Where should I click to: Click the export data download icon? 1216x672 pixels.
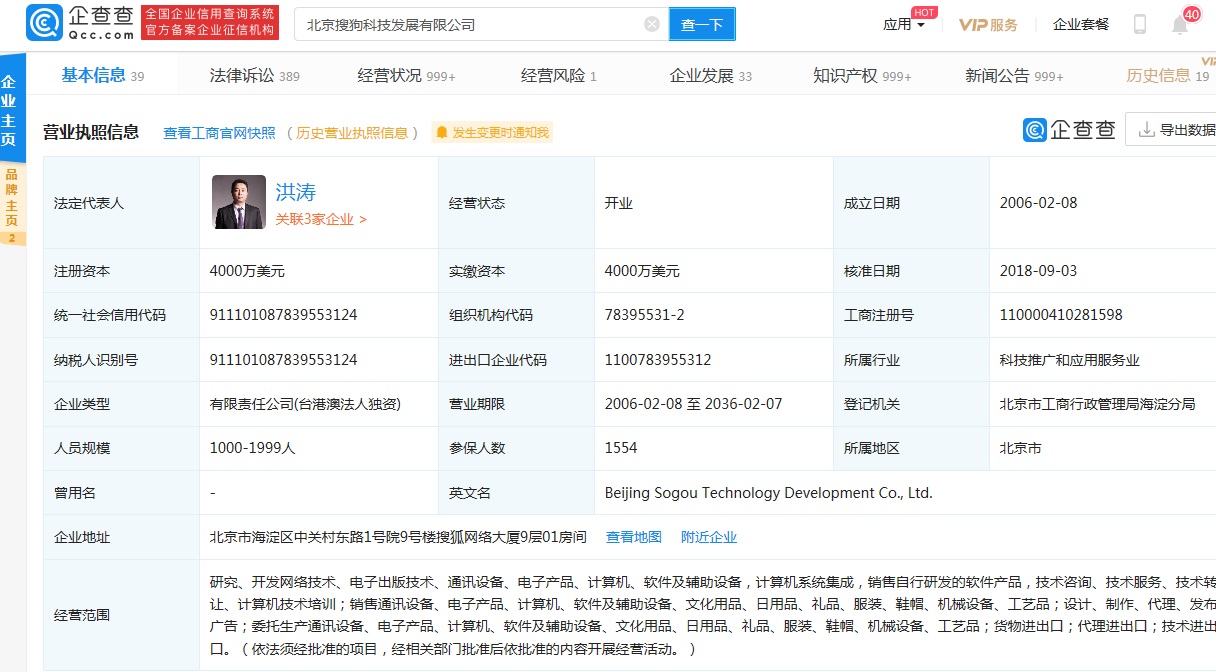pyautogui.click(x=1145, y=130)
